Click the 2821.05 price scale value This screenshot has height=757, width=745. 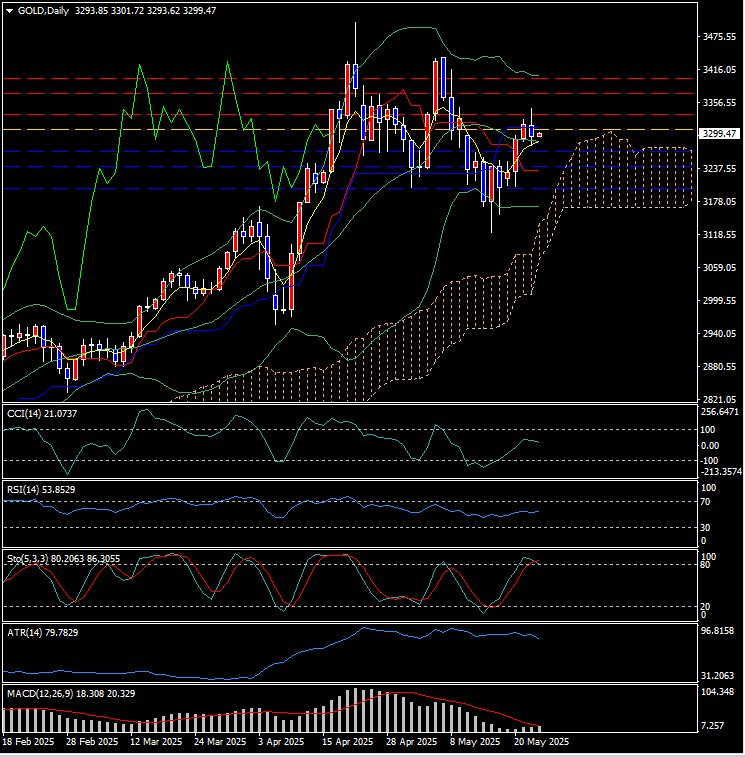pyautogui.click(x=719, y=400)
